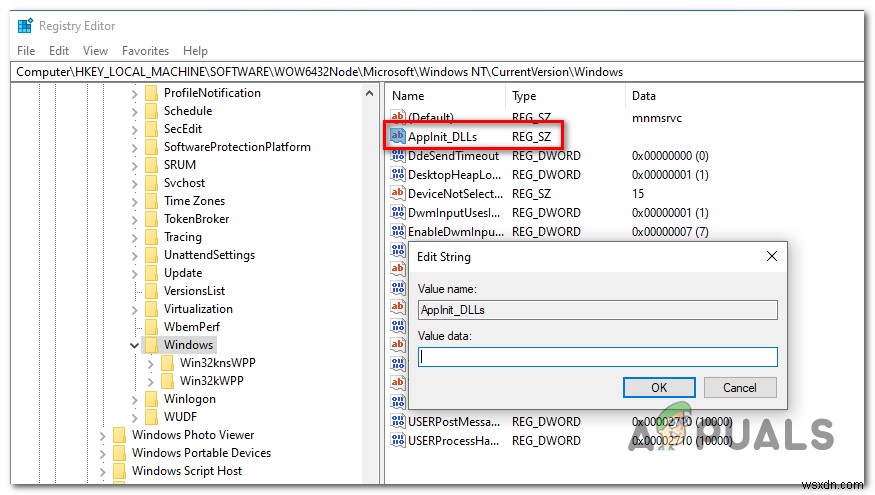Image resolution: width=875 pixels, height=495 pixels.
Task: Click the USERProcessHandleQuota DWORD icon
Action: tap(397, 440)
